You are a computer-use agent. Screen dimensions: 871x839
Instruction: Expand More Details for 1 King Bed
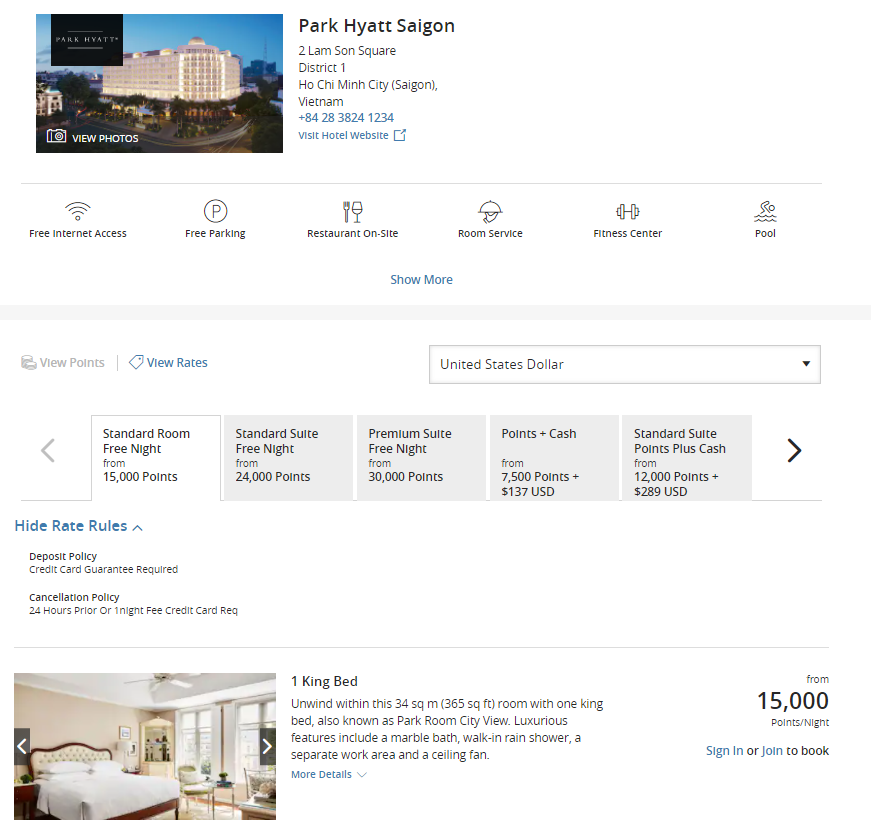(329, 774)
